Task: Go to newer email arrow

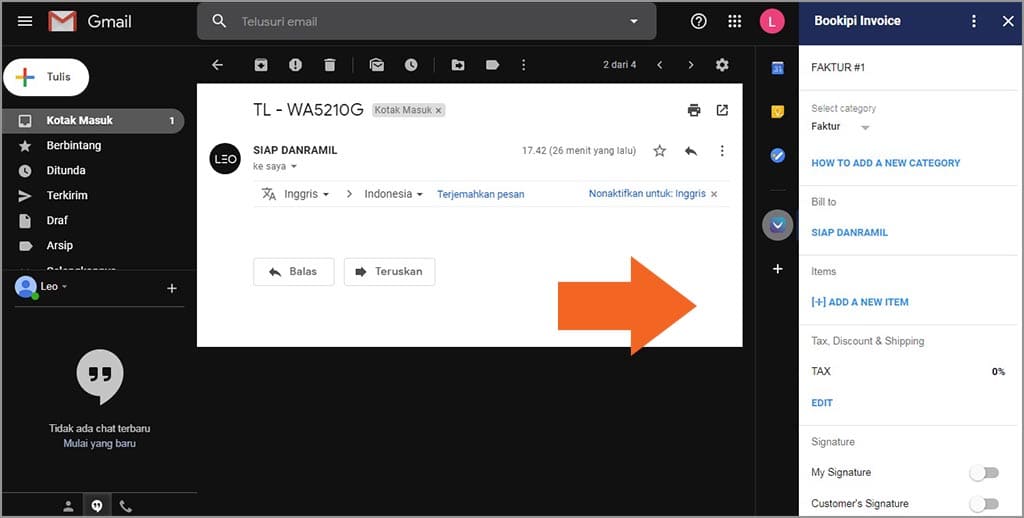Action: tap(660, 65)
